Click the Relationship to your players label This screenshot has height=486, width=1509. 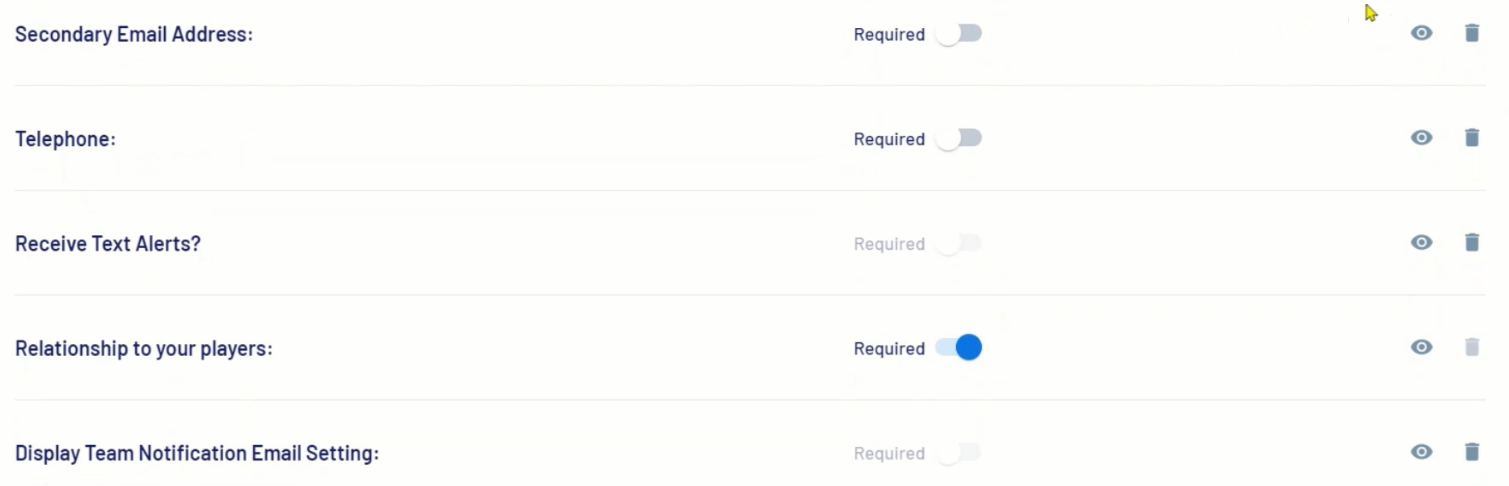[143, 349]
